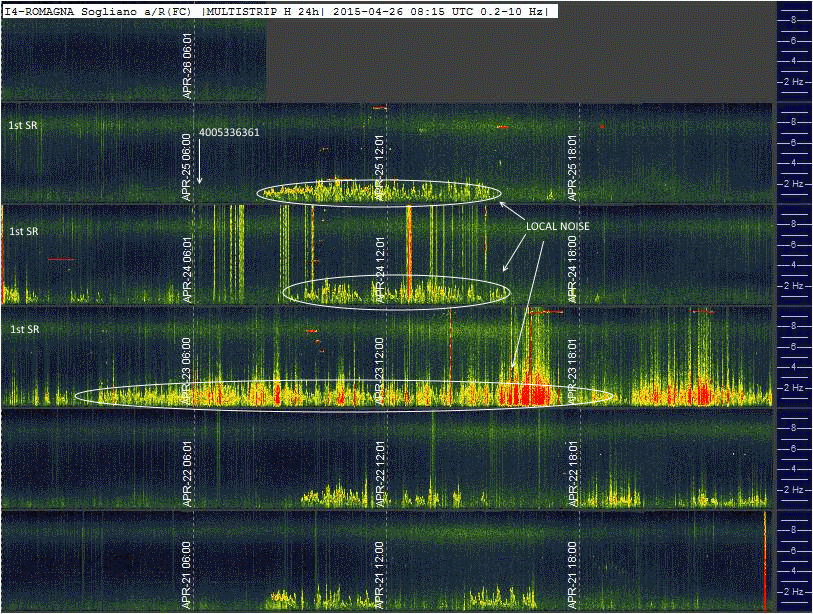Screen dimensions: 813x614
Task: Click the large red burst in APR-23 strip
Action: pyautogui.click(x=530, y=390)
